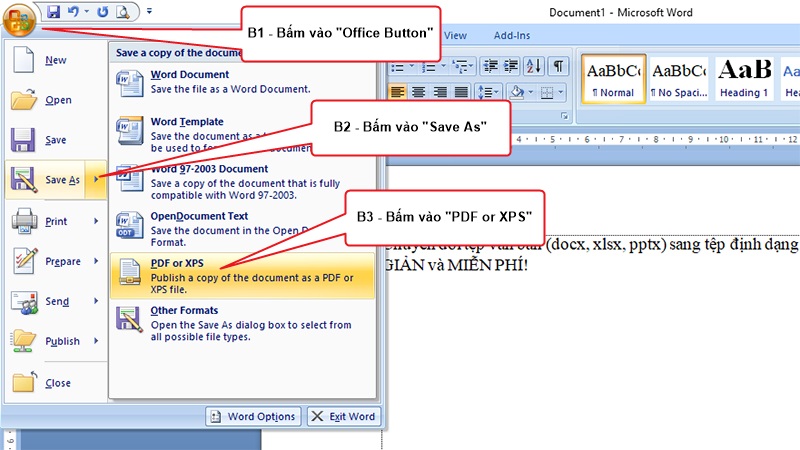
Task: Click the Numbering list icon
Action: click(x=430, y=67)
